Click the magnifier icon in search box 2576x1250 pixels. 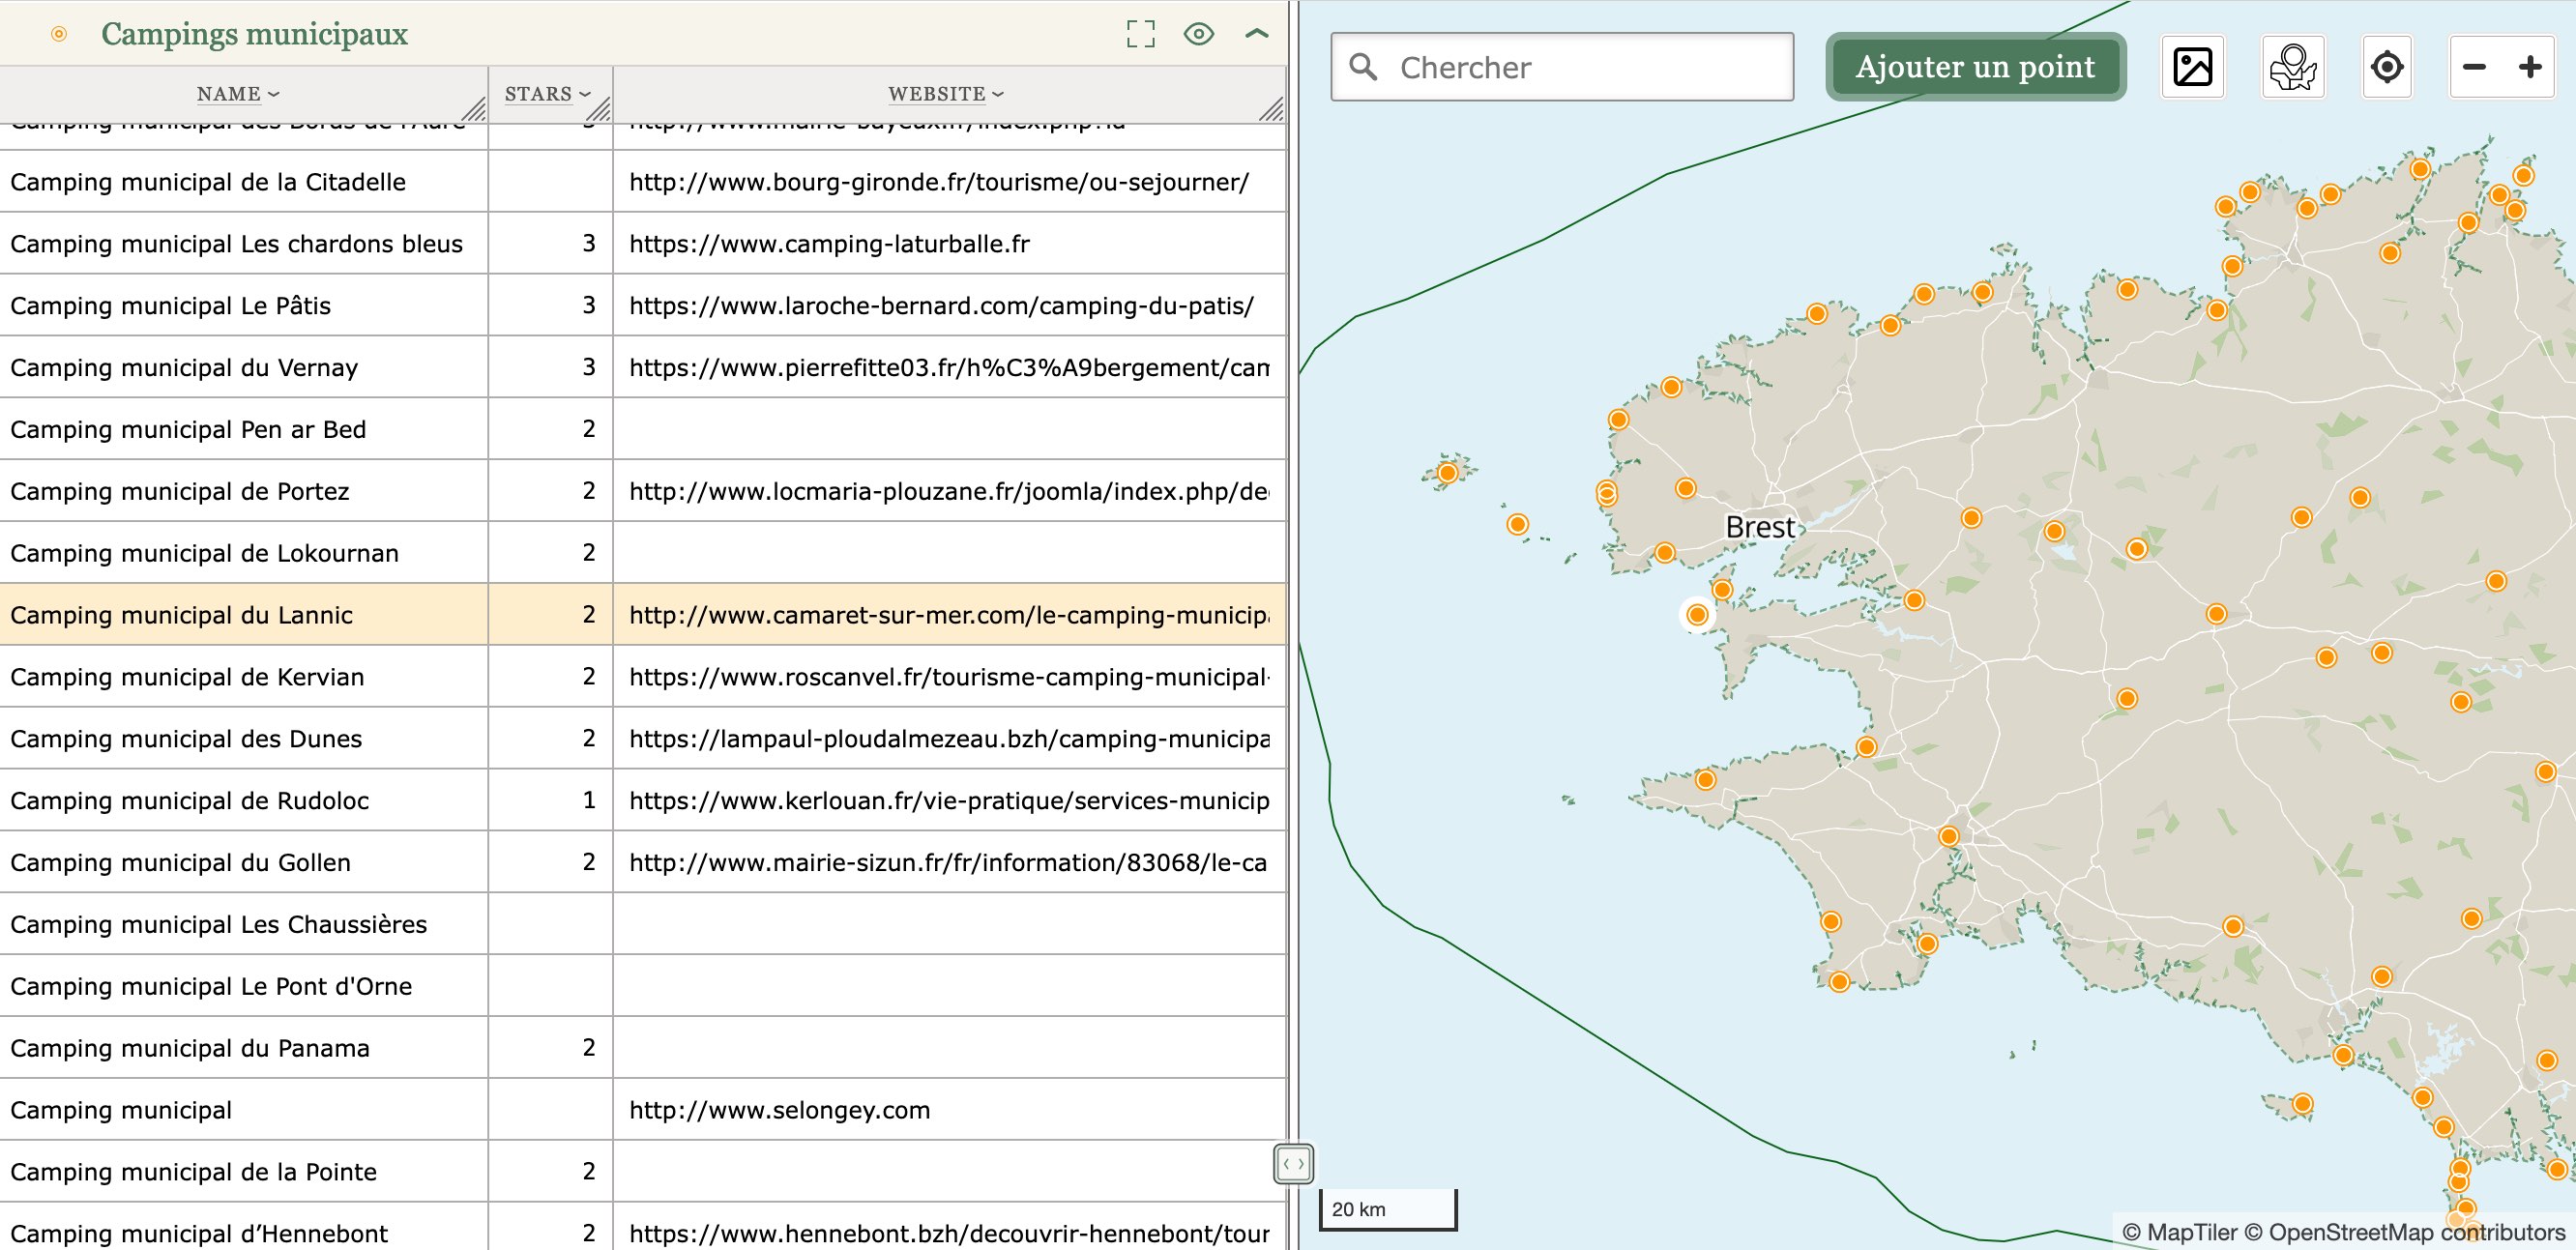[x=1363, y=67]
